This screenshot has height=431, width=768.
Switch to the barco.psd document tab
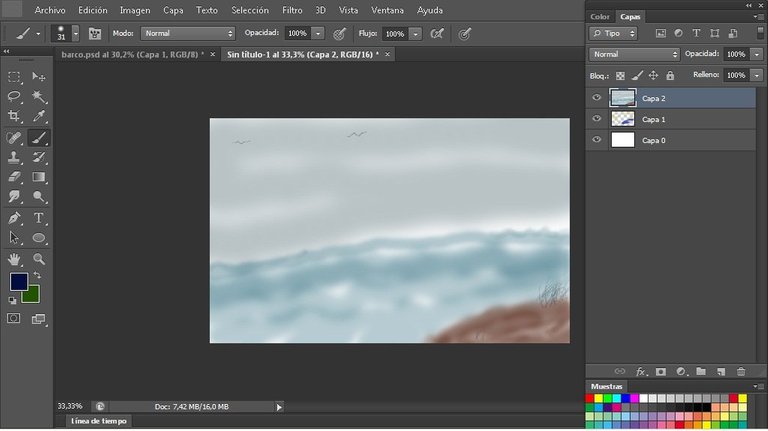[132, 54]
